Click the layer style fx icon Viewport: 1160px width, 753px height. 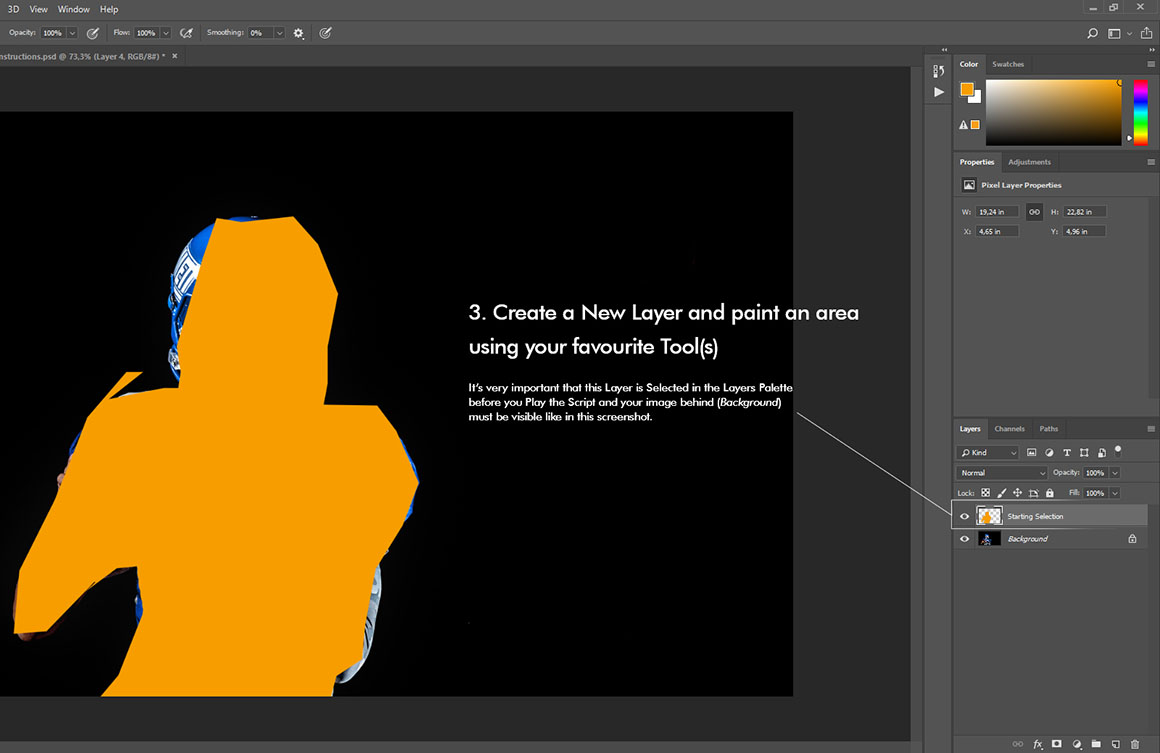(x=1038, y=744)
